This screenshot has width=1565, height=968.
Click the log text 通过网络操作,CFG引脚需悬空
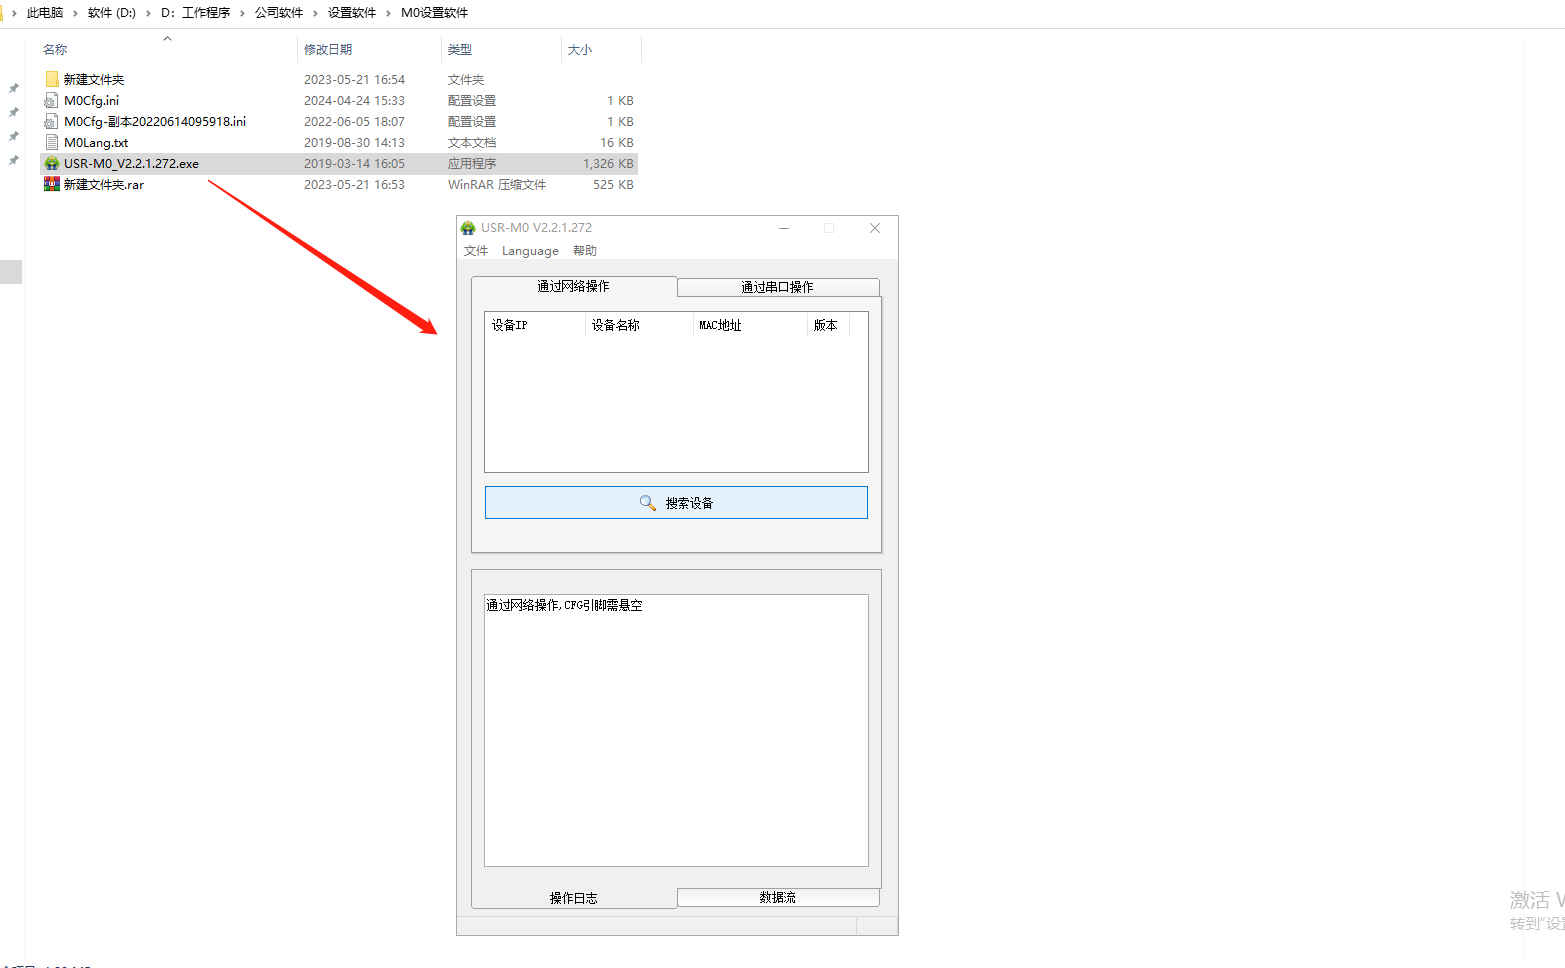coord(565,605)
